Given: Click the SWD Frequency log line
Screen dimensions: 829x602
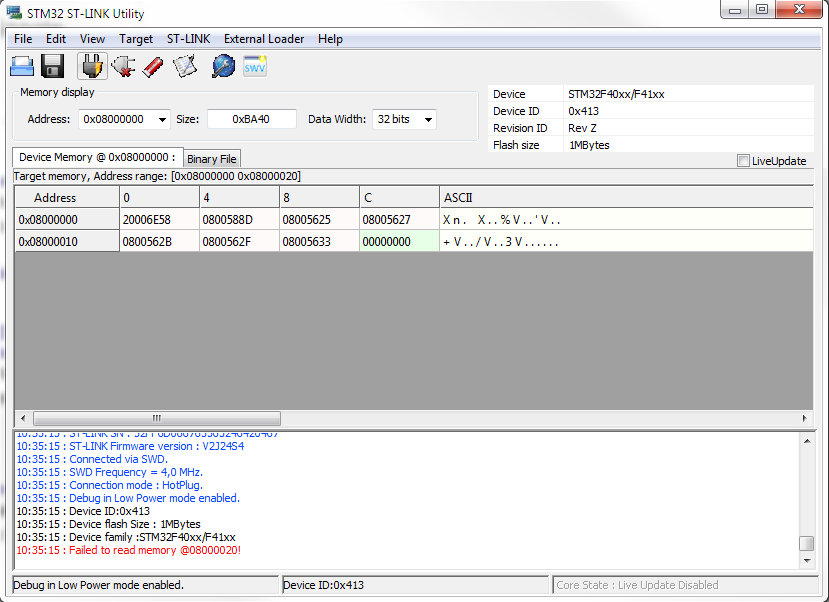Looking at the screenshot, I should point(109,472).
